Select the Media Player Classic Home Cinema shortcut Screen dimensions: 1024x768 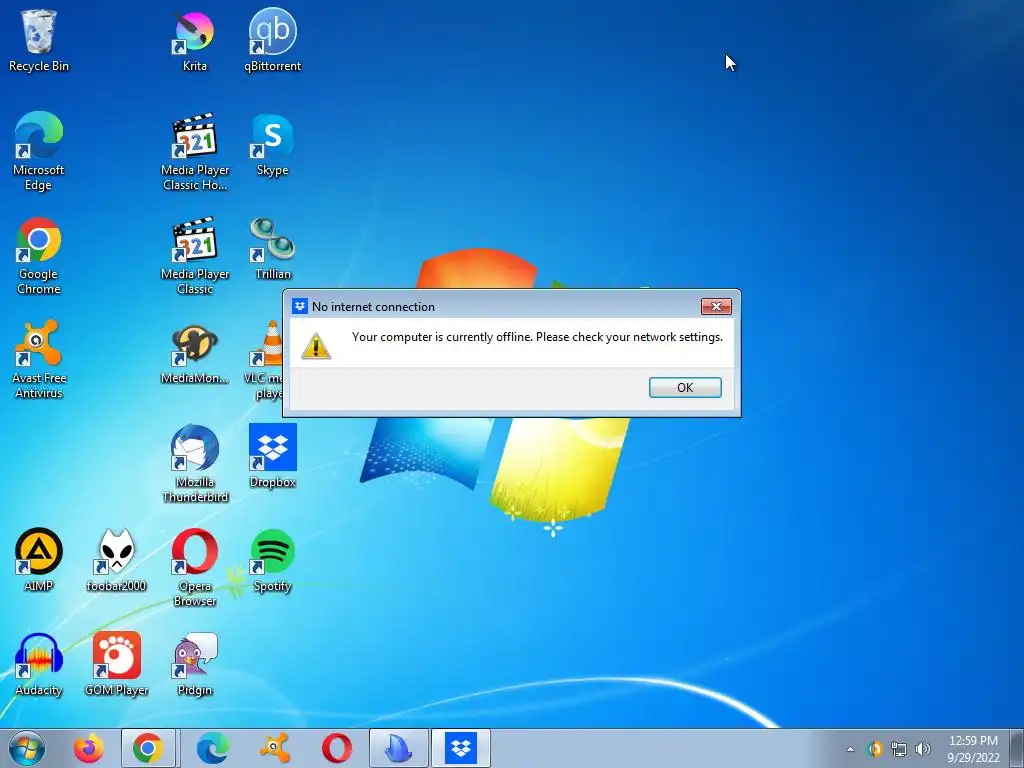[195, 151]
